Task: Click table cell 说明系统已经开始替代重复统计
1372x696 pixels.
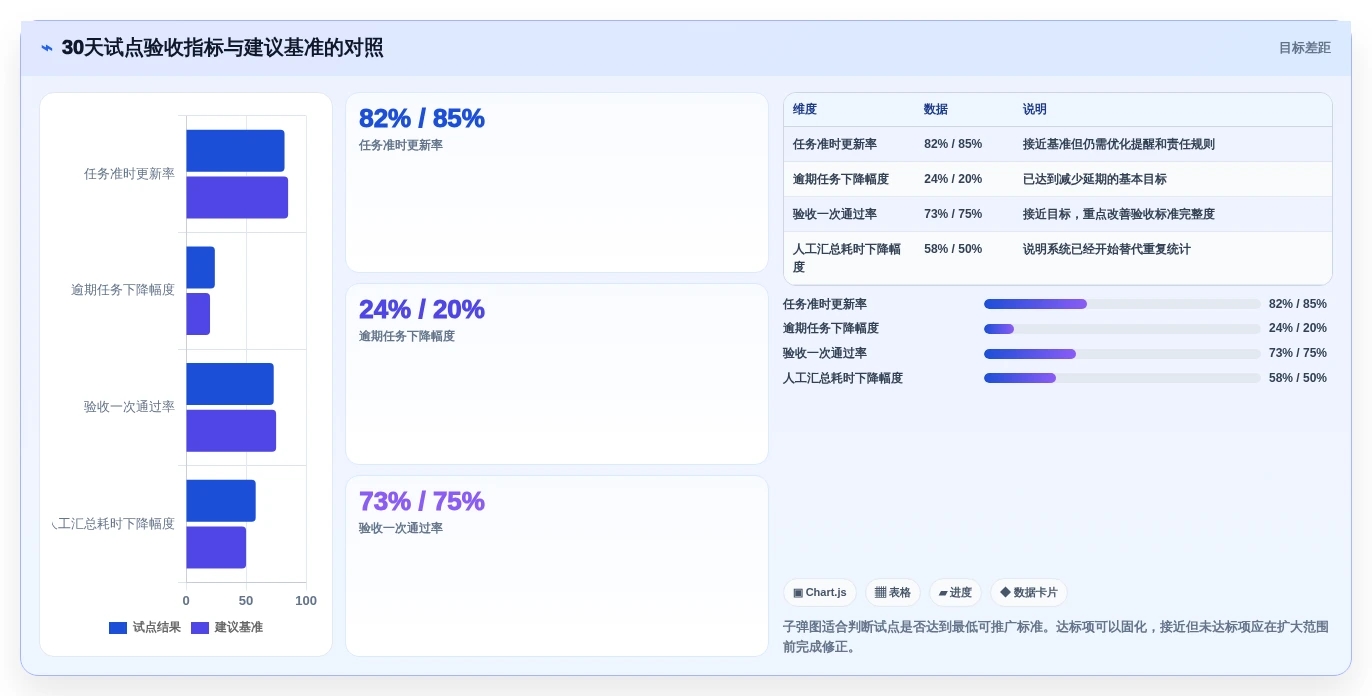Action: [1107, 249]
